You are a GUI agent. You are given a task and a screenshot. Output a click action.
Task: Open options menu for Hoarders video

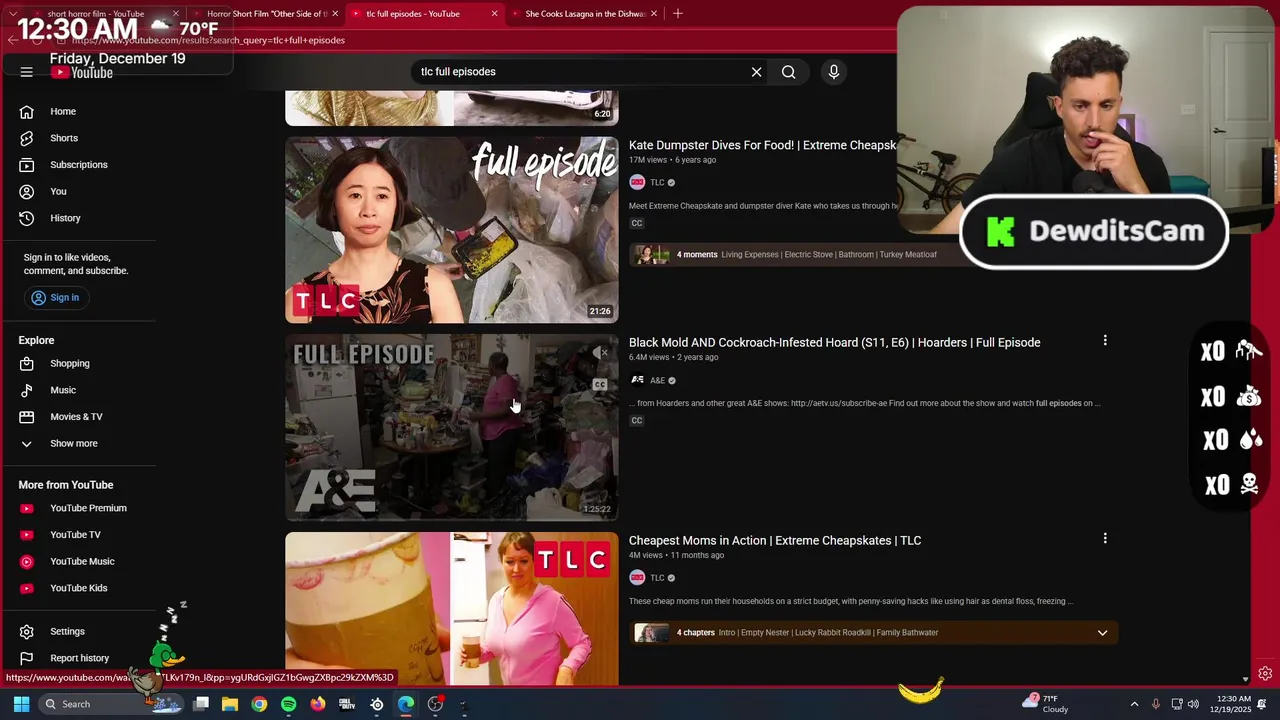(x=1105, y=341)
